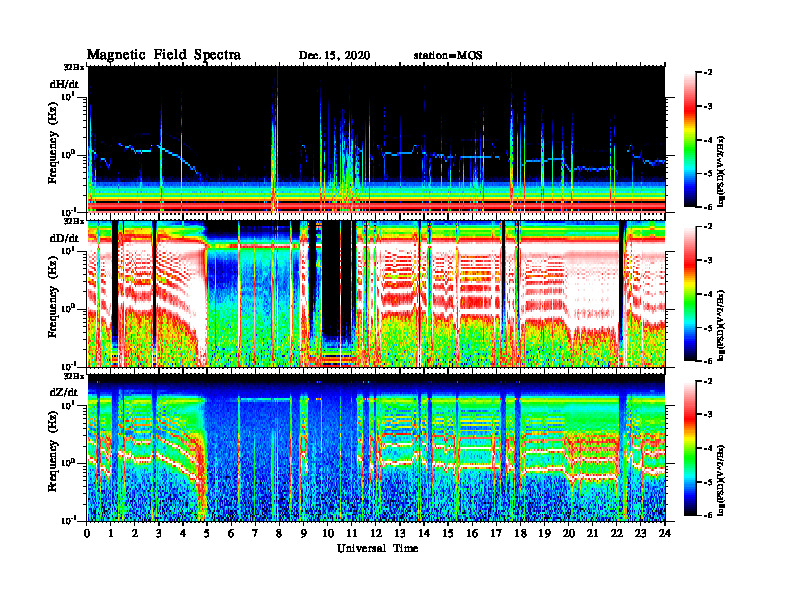The height and width of the screenshot is (612, 792).
Task: Click the 10^1 frequency tick of dD/dt panel
Action: click(x=68, y=251)
